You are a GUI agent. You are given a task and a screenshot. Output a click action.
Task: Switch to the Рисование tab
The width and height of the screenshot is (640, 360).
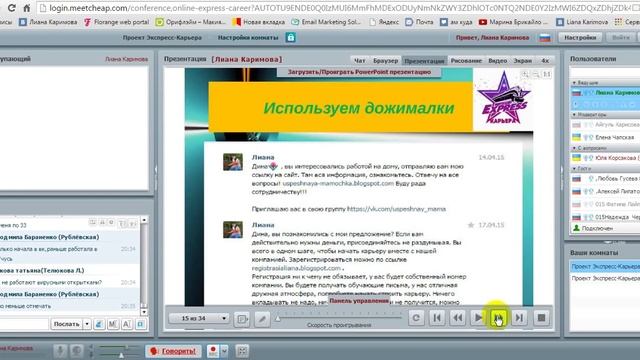(466, 60)
